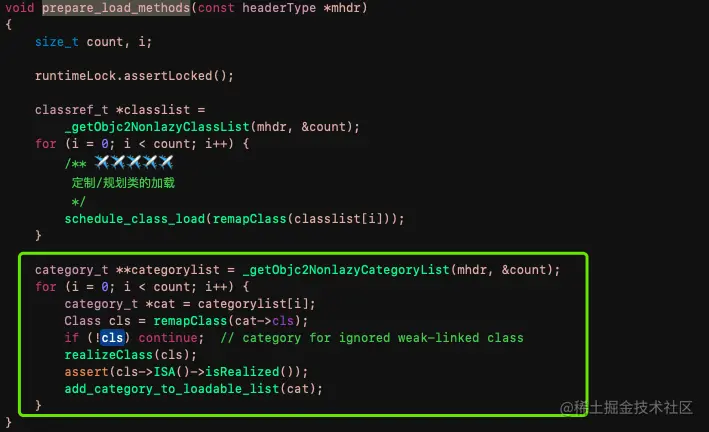The width and height of the screenshot is (709, 432).
Task: Click the comment about ignored weak-linked class
Action: [372, 338]
